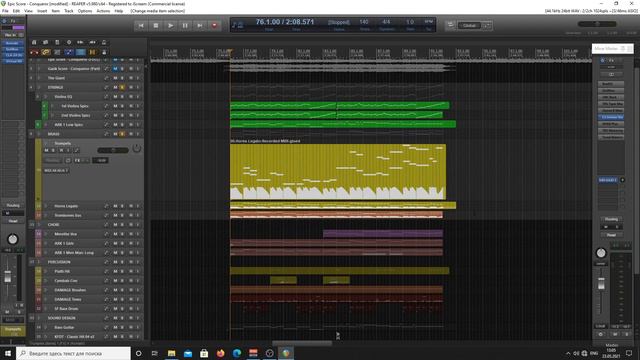The height and width of the screenshot is (360, 640).
Task: Click the 140 BPM tempo field
Action: (364, 22)
